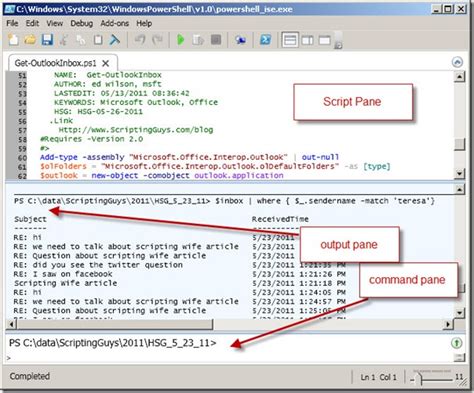Open New Remote PowerShell Tab icon
Screen dimensions: 474x393
240,40
